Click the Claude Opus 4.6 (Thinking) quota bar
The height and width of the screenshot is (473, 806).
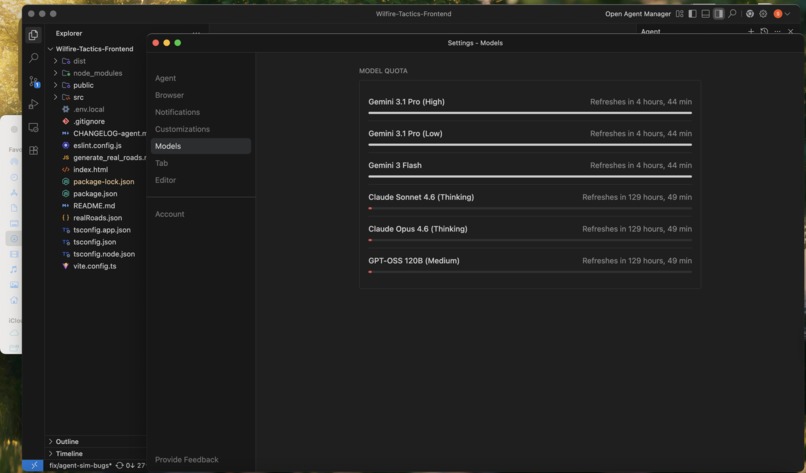(530, 240)
